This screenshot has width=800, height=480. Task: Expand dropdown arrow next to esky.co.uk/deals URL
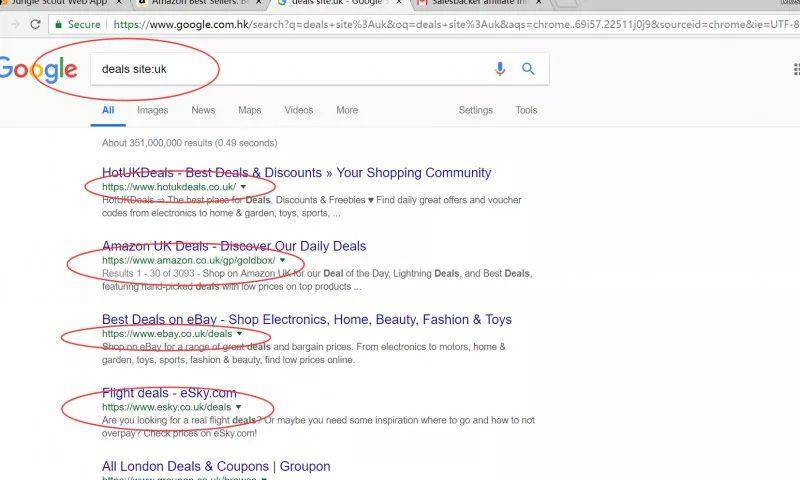(x=238, y=408)
